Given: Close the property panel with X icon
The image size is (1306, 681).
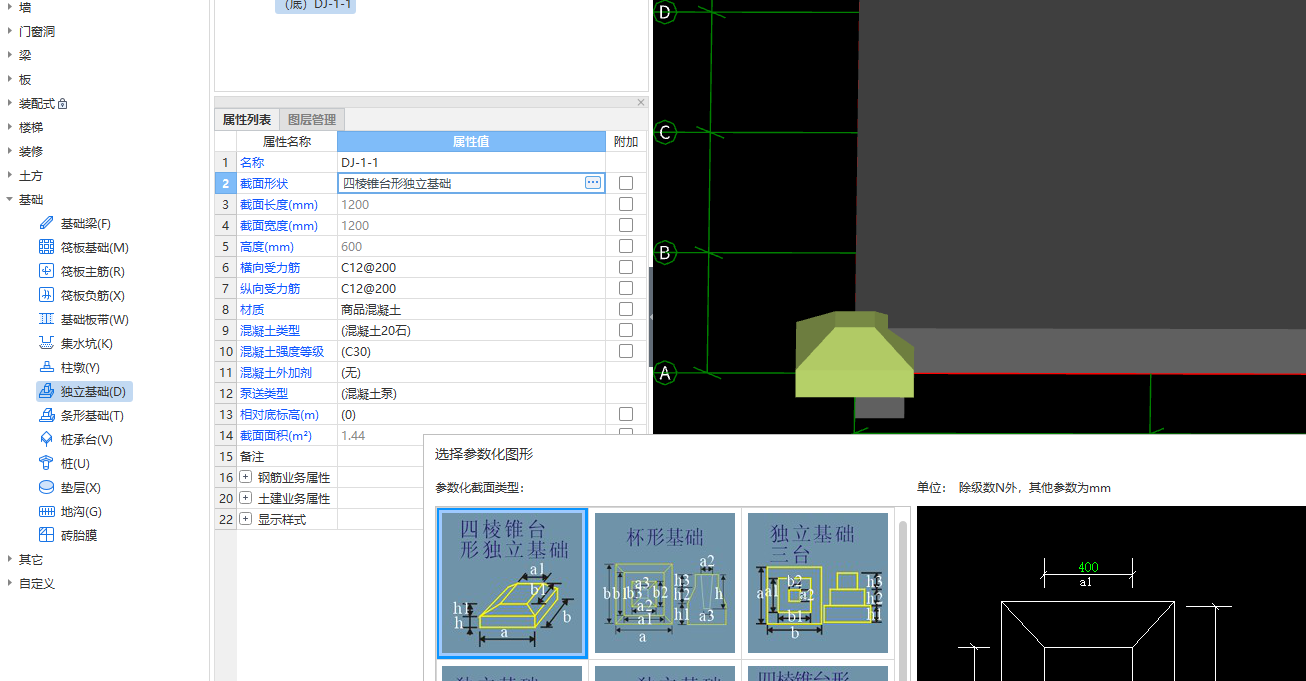Looking at the screenshot, I should click(641, 102).
